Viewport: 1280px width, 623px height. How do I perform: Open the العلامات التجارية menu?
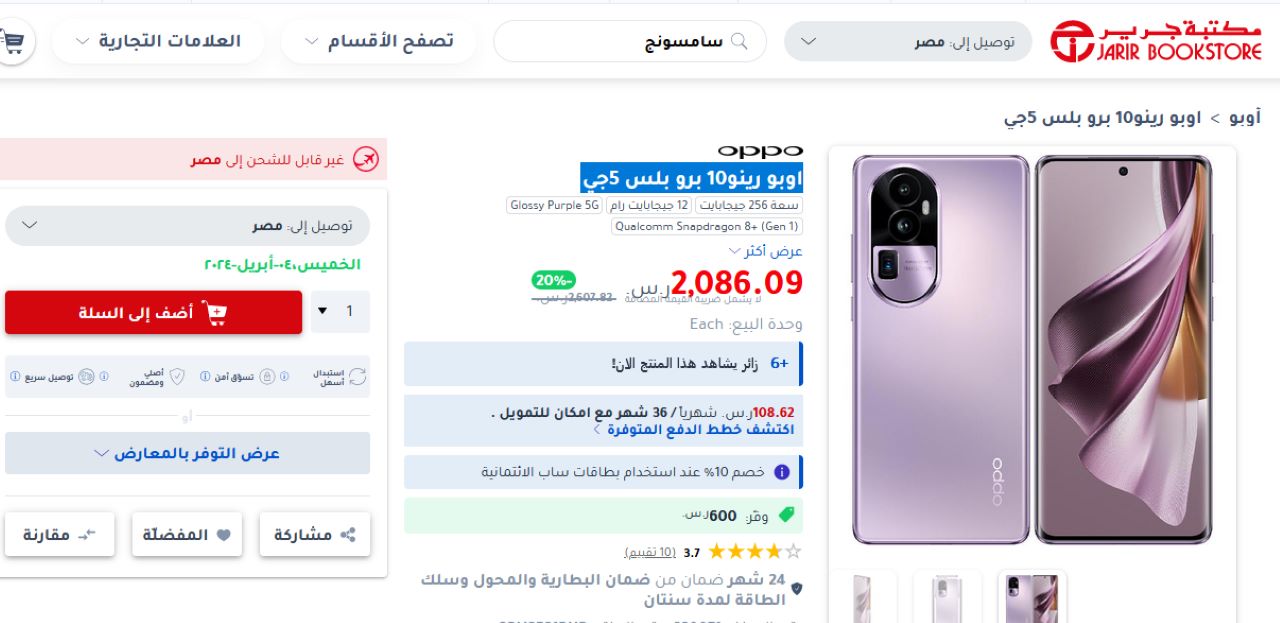pos(158,42)
